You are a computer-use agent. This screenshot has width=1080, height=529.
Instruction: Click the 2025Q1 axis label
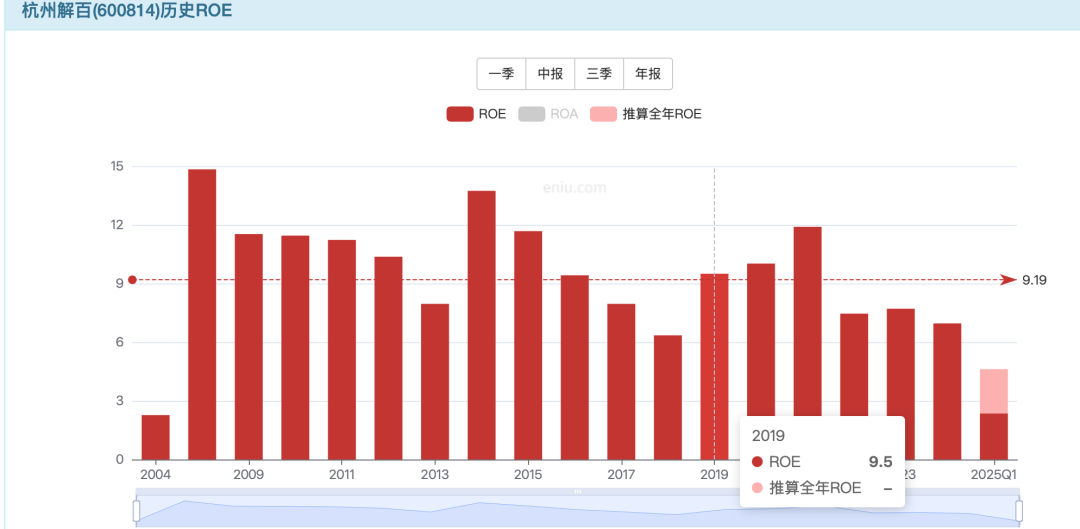point(994,475)
